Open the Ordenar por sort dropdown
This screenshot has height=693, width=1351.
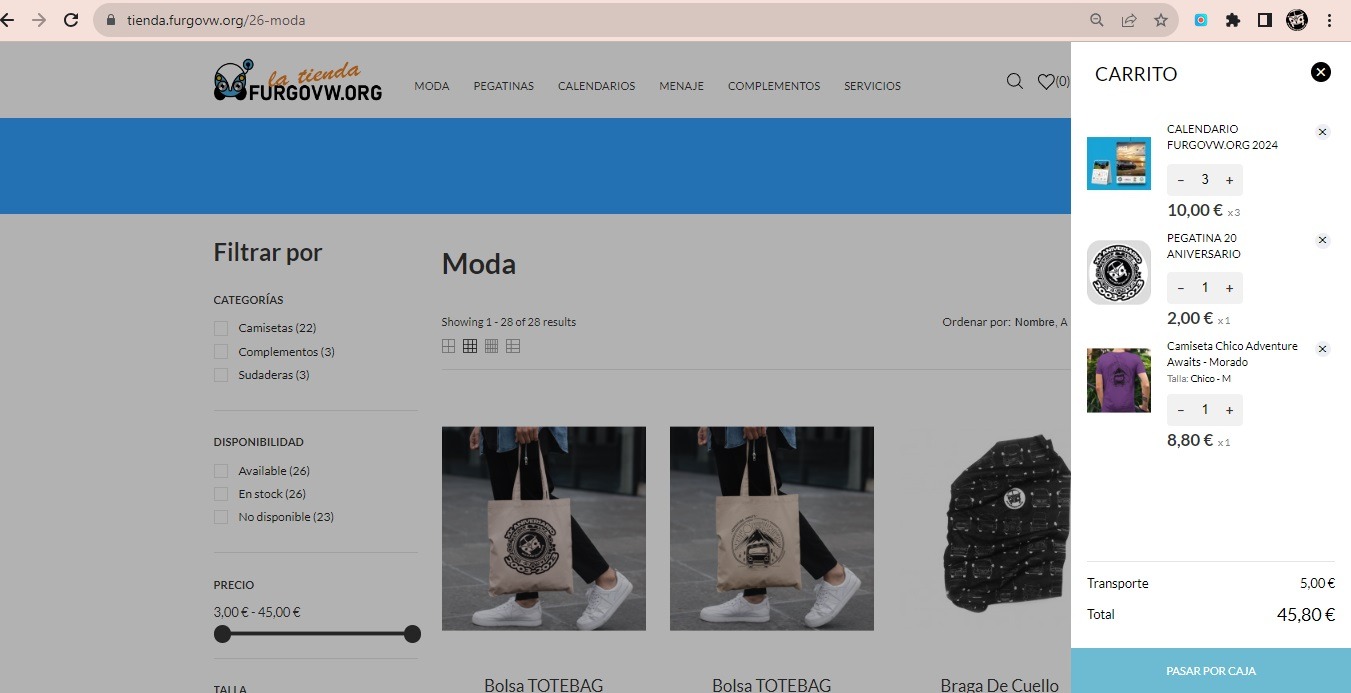coord(1041,322)
